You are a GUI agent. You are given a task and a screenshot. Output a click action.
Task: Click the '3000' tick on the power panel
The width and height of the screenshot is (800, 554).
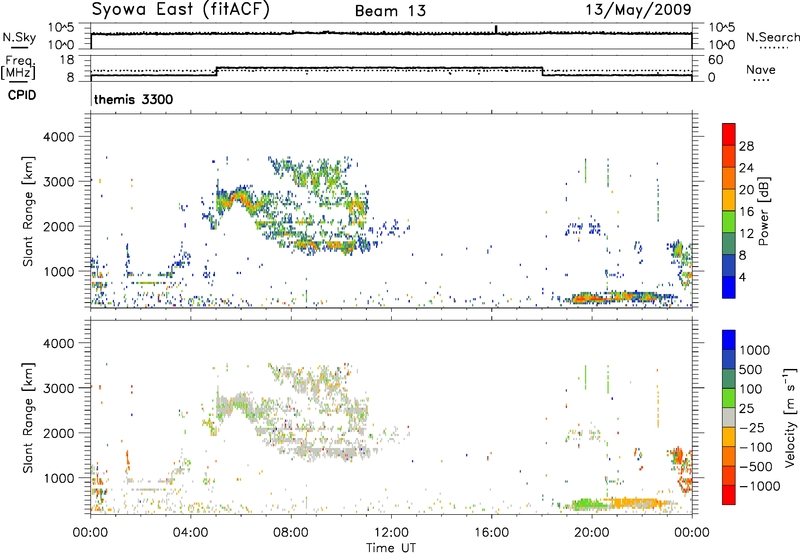pos(58,182)
